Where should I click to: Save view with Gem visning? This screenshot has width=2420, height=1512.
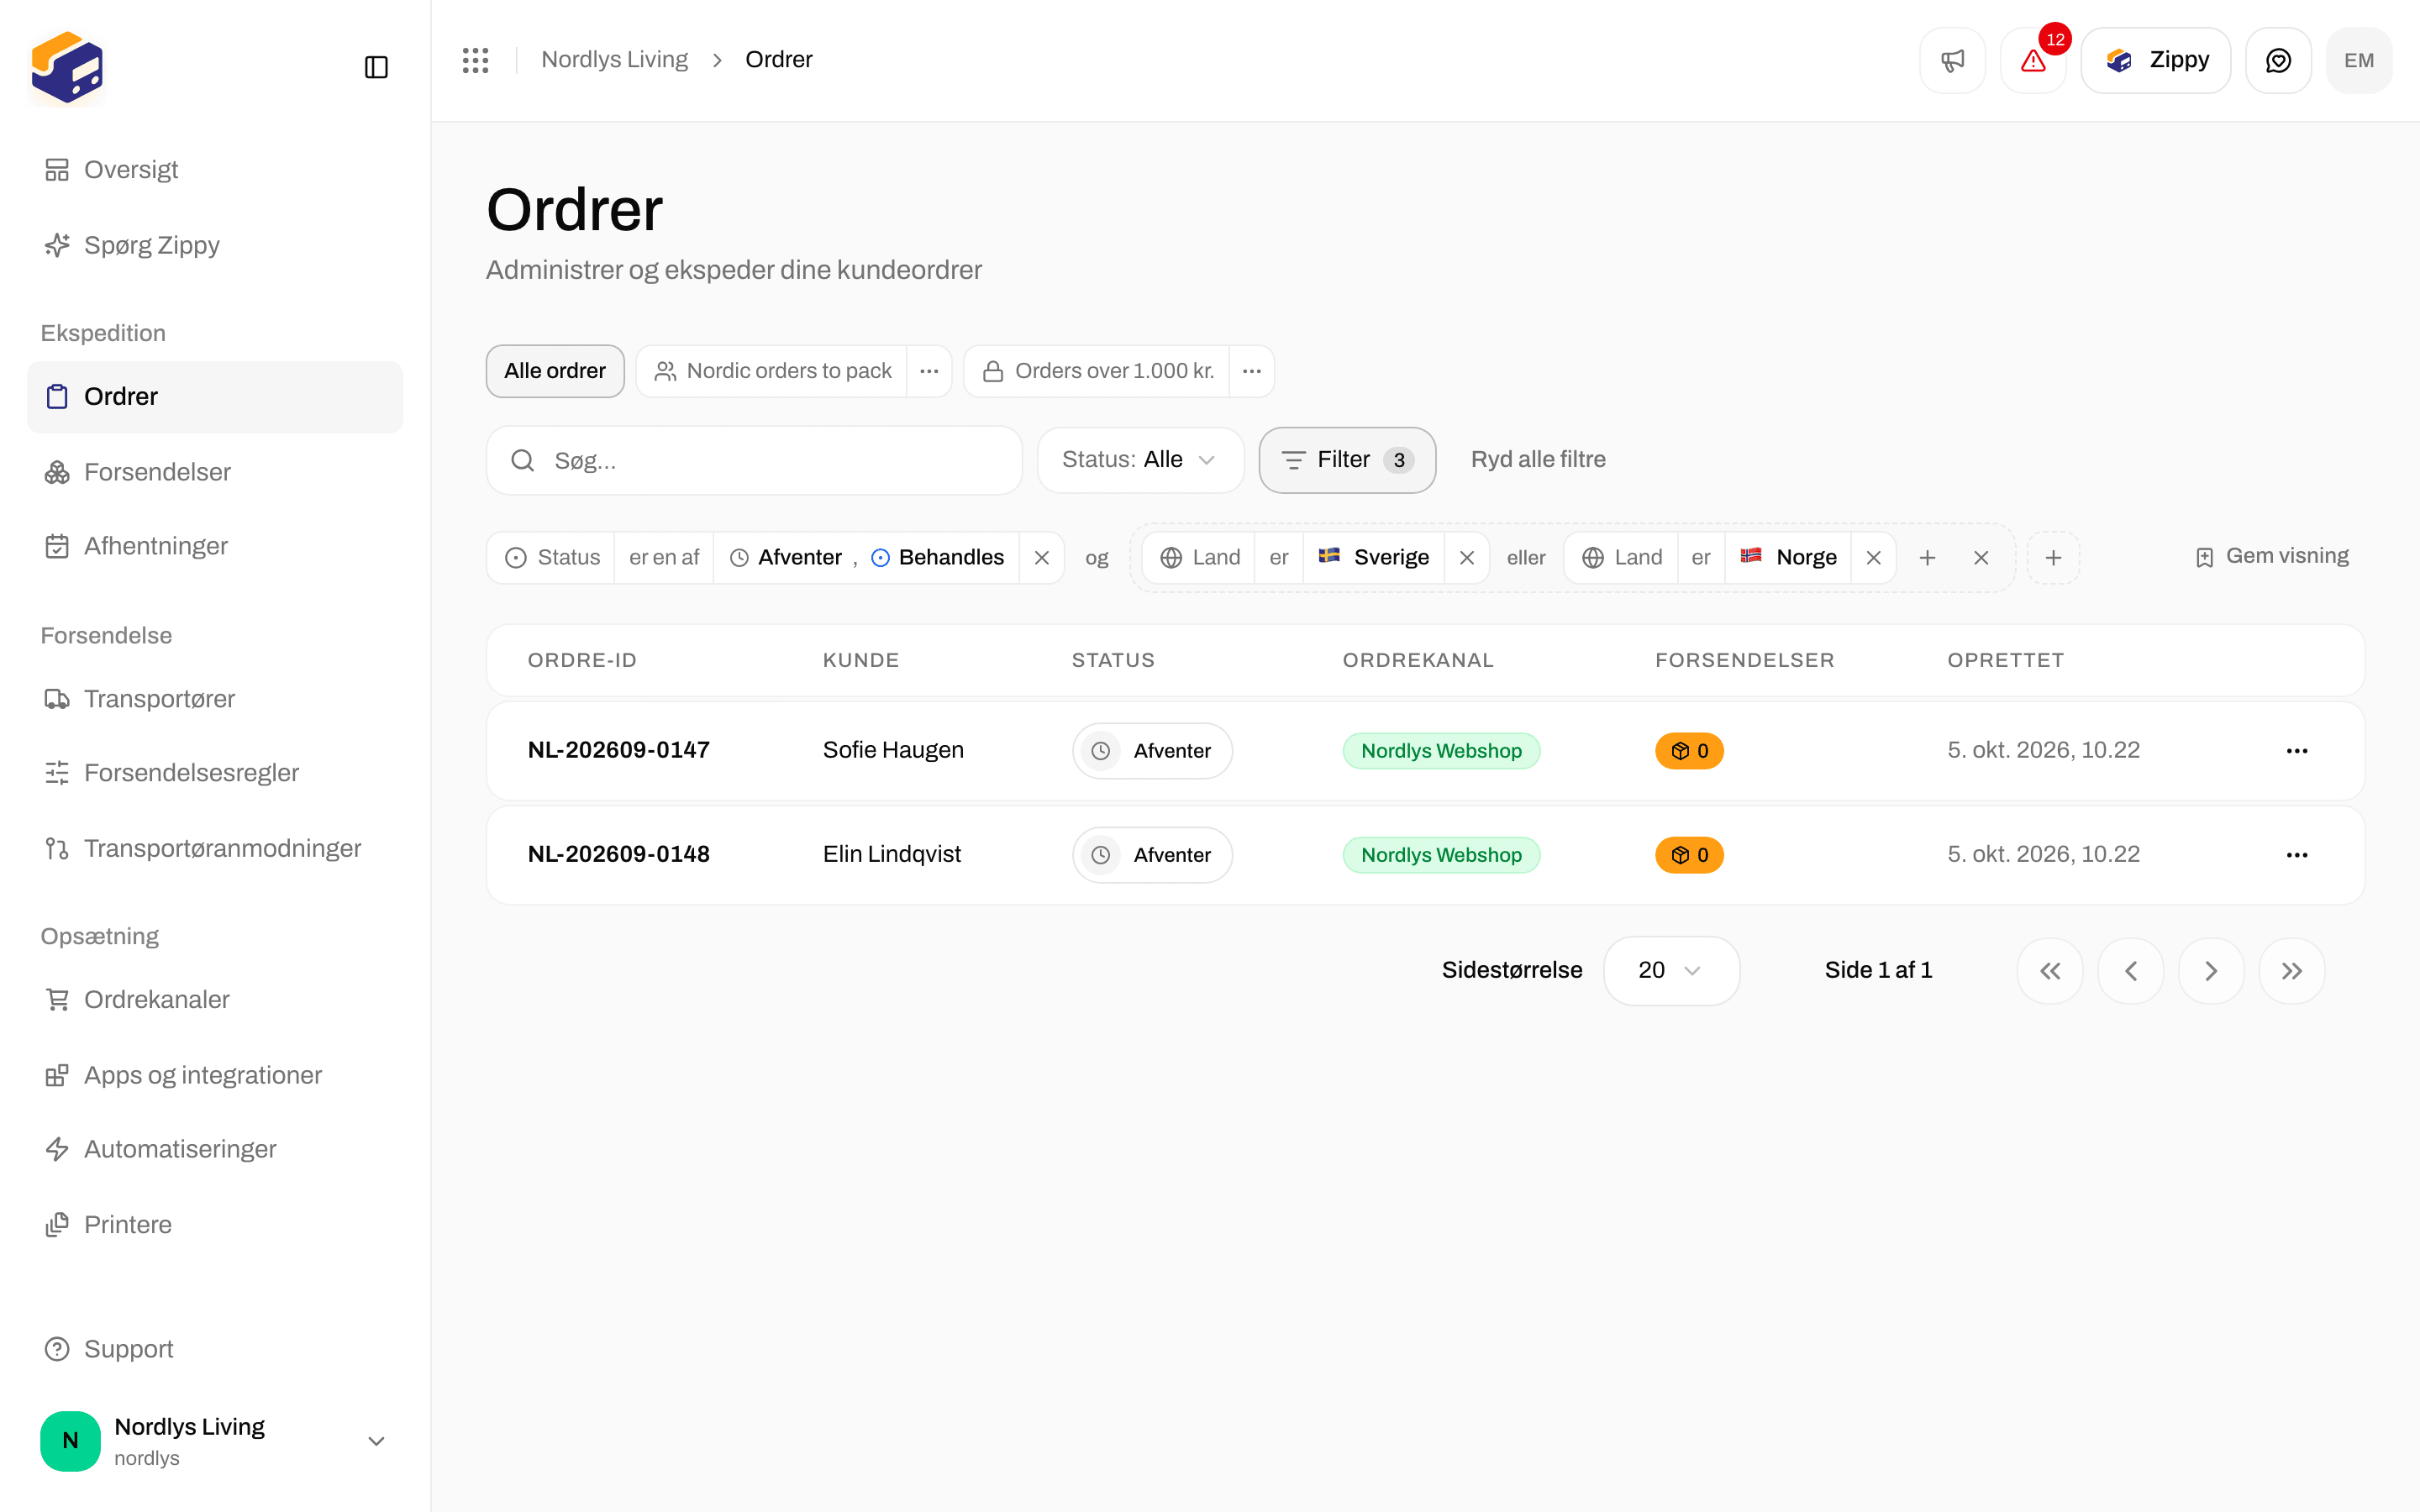(2272, 556)
